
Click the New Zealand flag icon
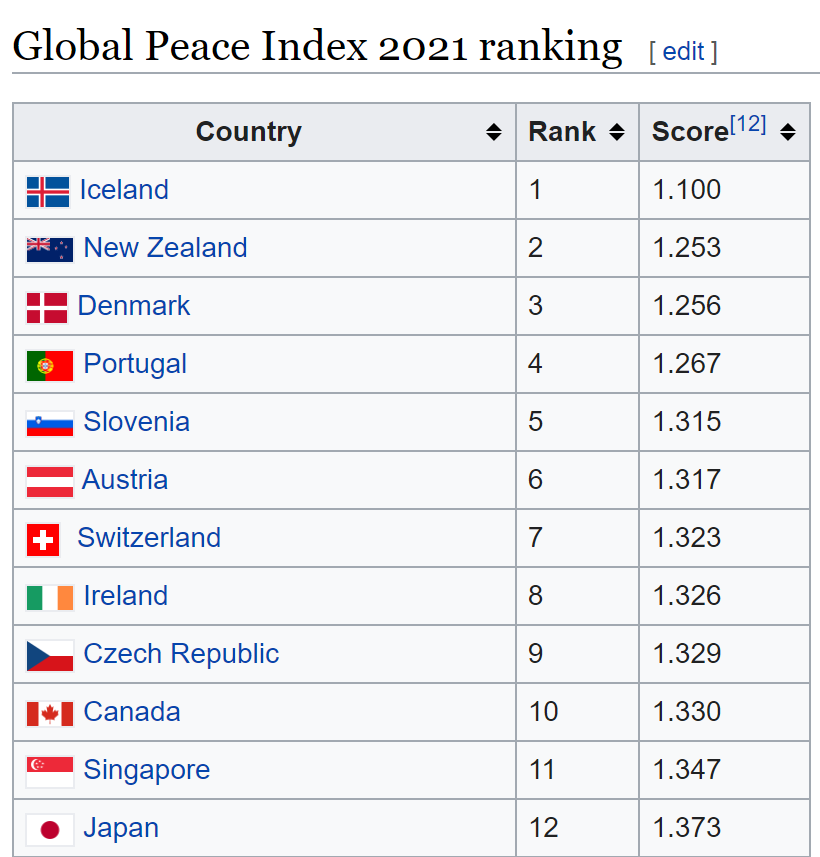point(50,250)
